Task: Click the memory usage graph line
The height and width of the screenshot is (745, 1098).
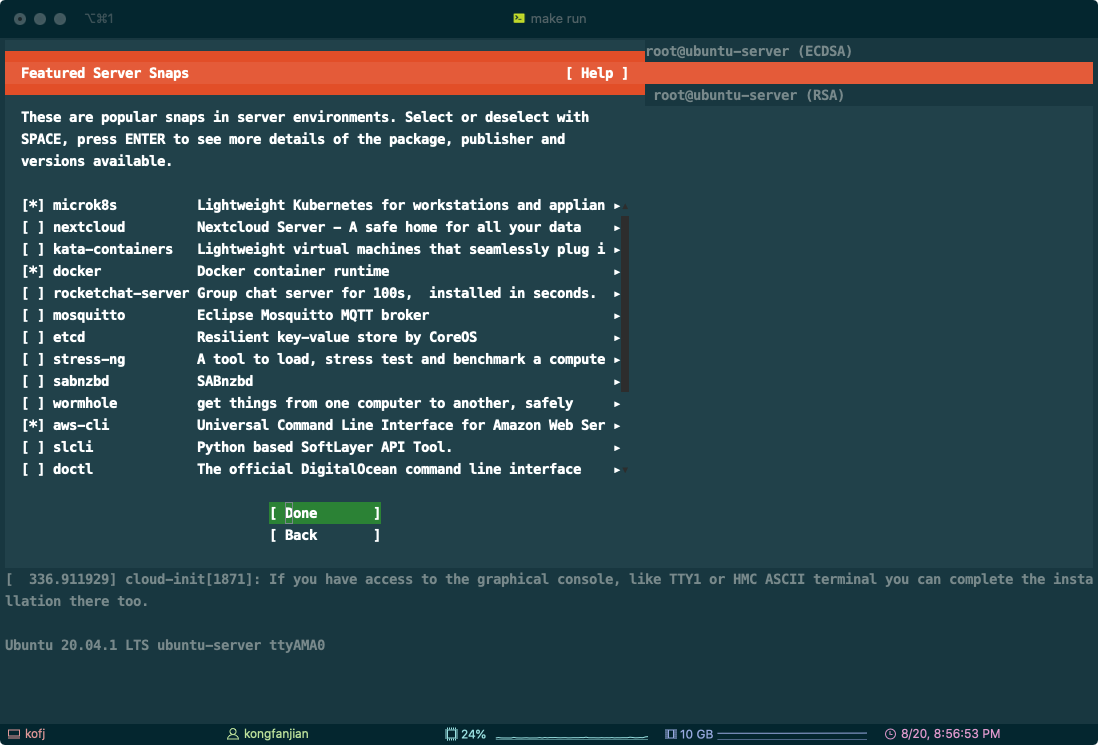Action: point(787,736)
